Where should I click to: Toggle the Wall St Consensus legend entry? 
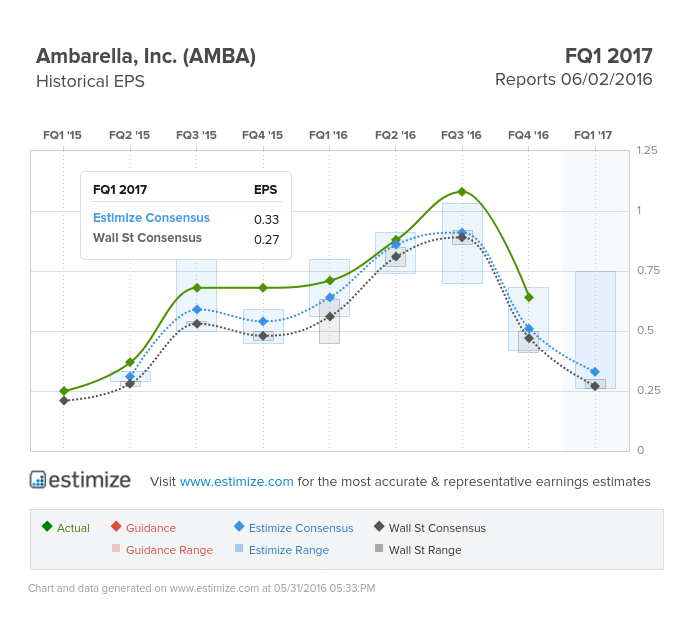(x=430, y=527)
